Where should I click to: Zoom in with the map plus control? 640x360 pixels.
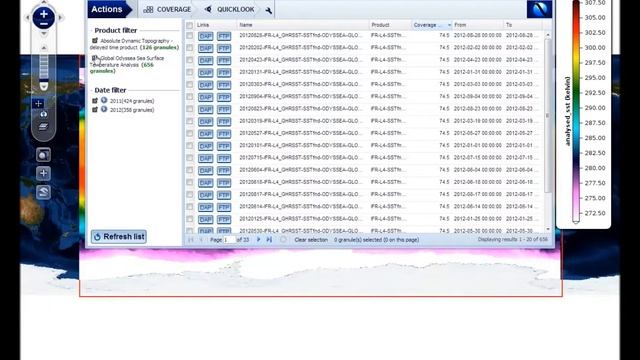point(44,14)
